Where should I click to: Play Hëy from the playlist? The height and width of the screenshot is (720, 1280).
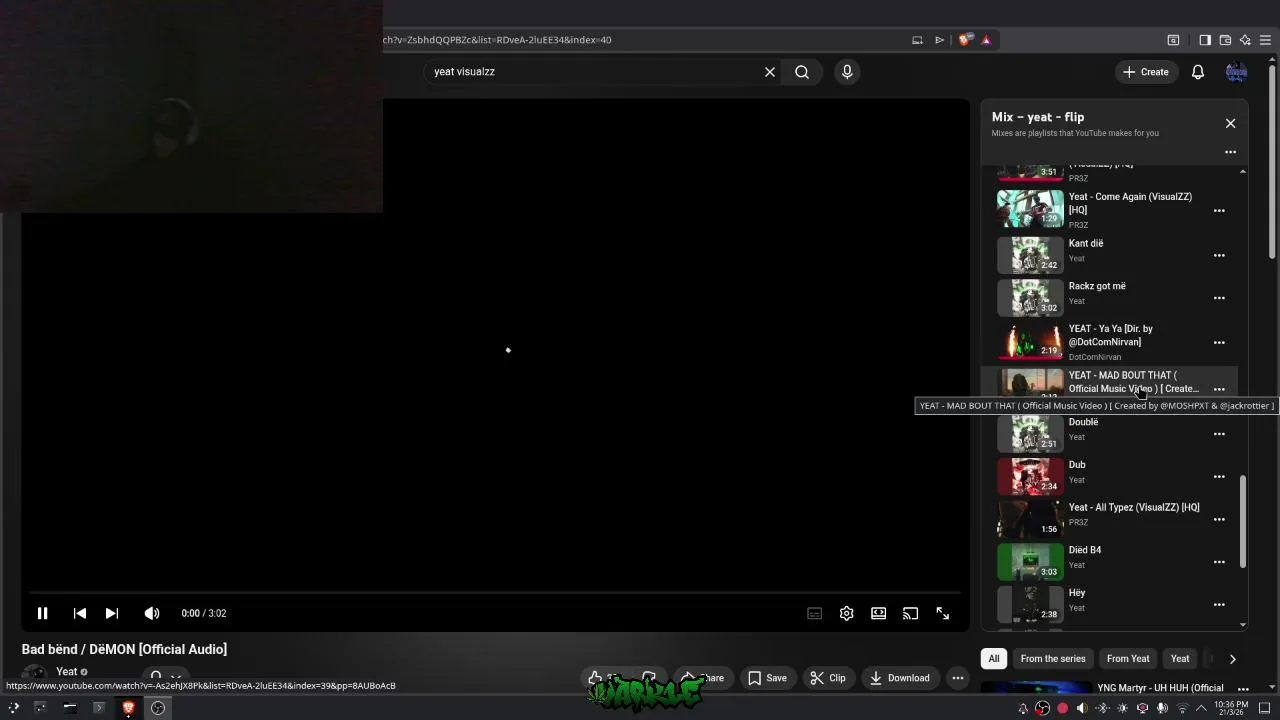coord(1030,604)
